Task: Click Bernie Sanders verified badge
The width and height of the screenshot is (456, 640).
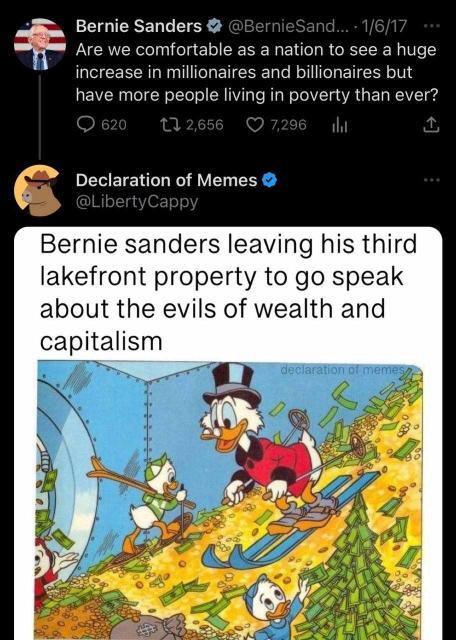Action: click(x=214, y=27)
